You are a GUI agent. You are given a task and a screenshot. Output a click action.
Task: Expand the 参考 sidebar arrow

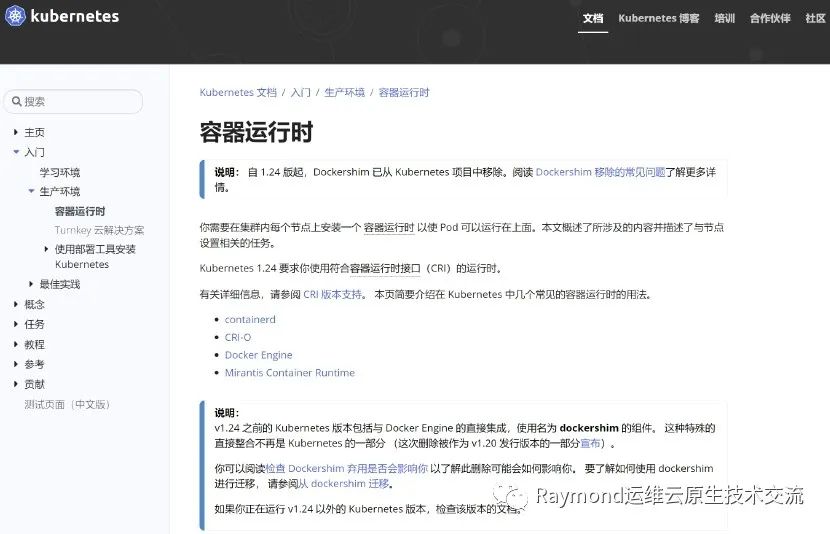click(x=16, y=364)
